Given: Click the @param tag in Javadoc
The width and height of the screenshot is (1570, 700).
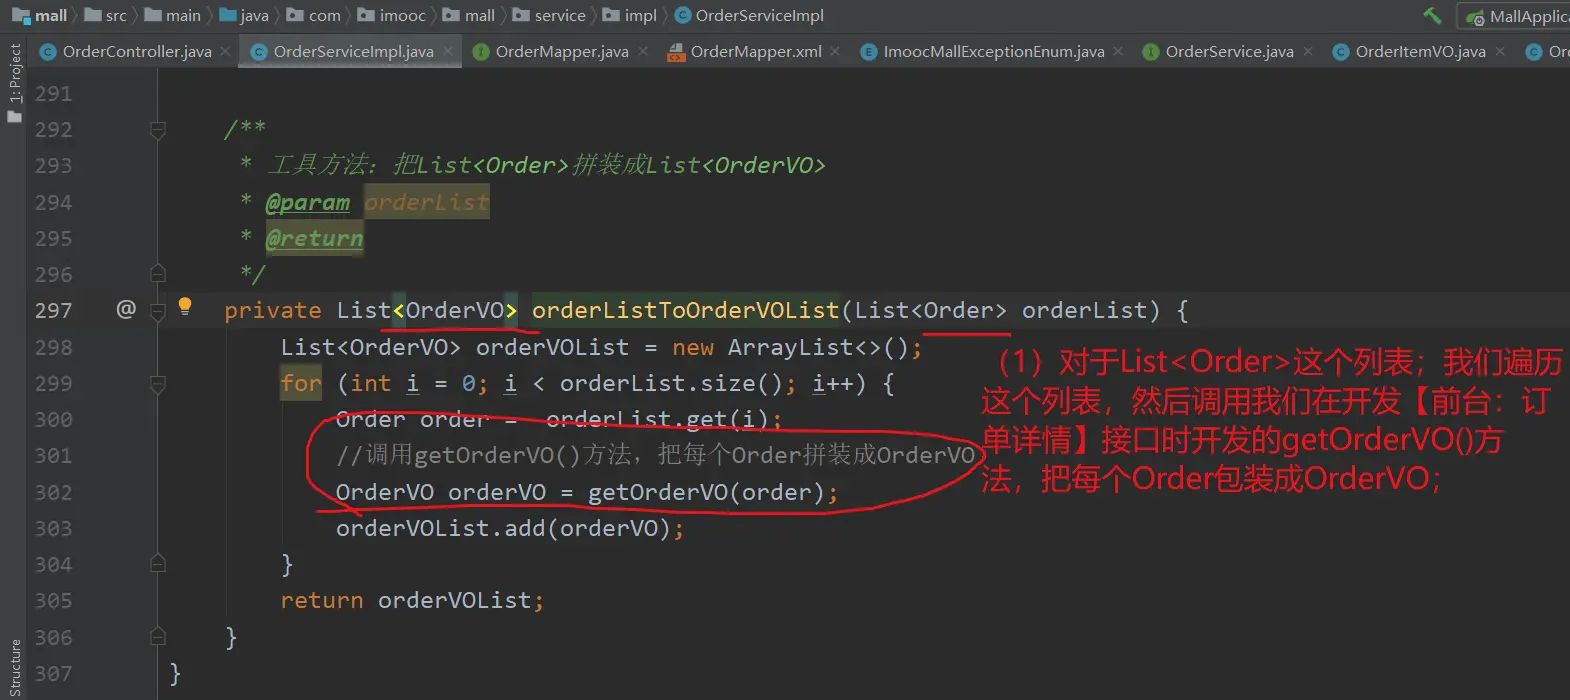Looking at the screenshot, I should click(308, 203).
